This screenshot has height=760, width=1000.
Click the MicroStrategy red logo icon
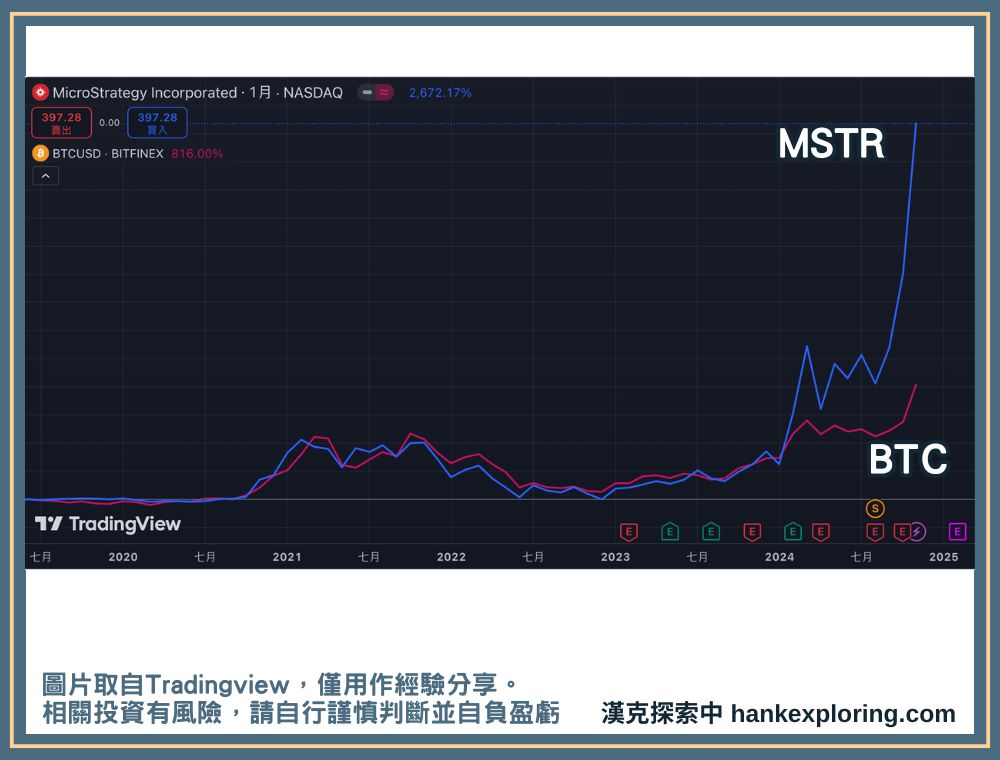(x=40, y=92)
